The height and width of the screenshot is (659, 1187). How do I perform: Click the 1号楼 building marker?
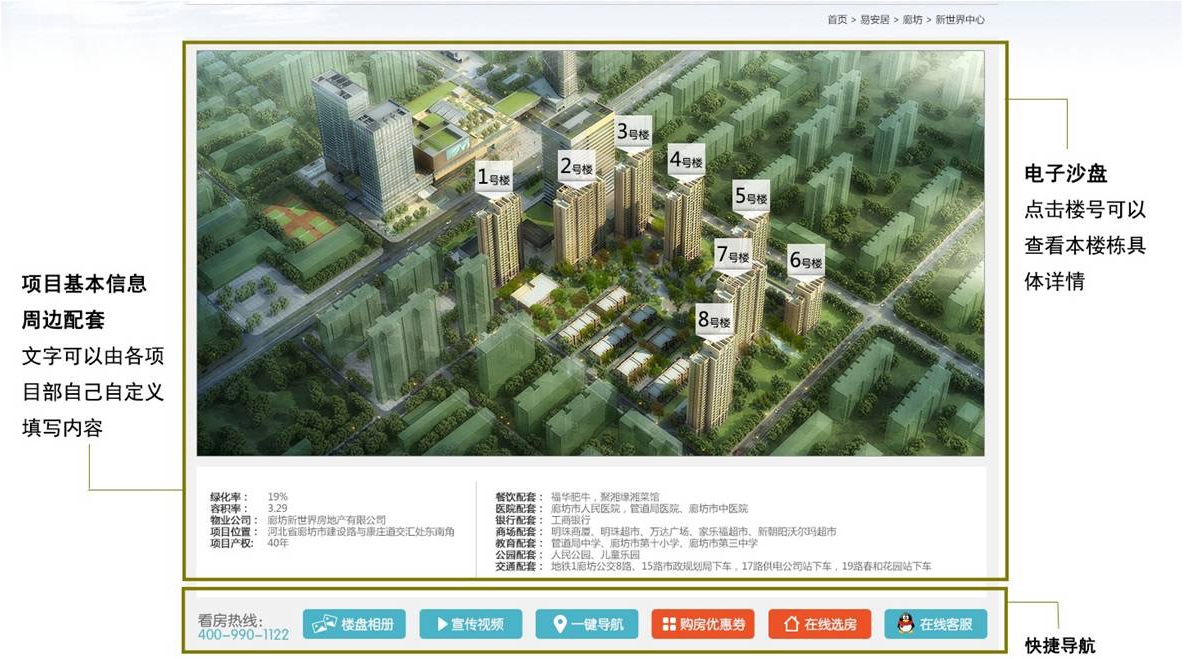(493, 179)
